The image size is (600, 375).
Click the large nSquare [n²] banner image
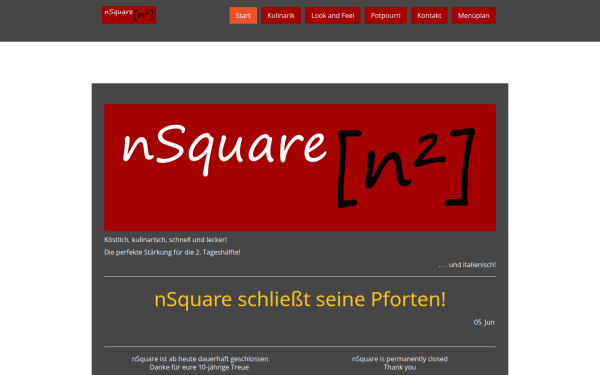pos(300,168)
